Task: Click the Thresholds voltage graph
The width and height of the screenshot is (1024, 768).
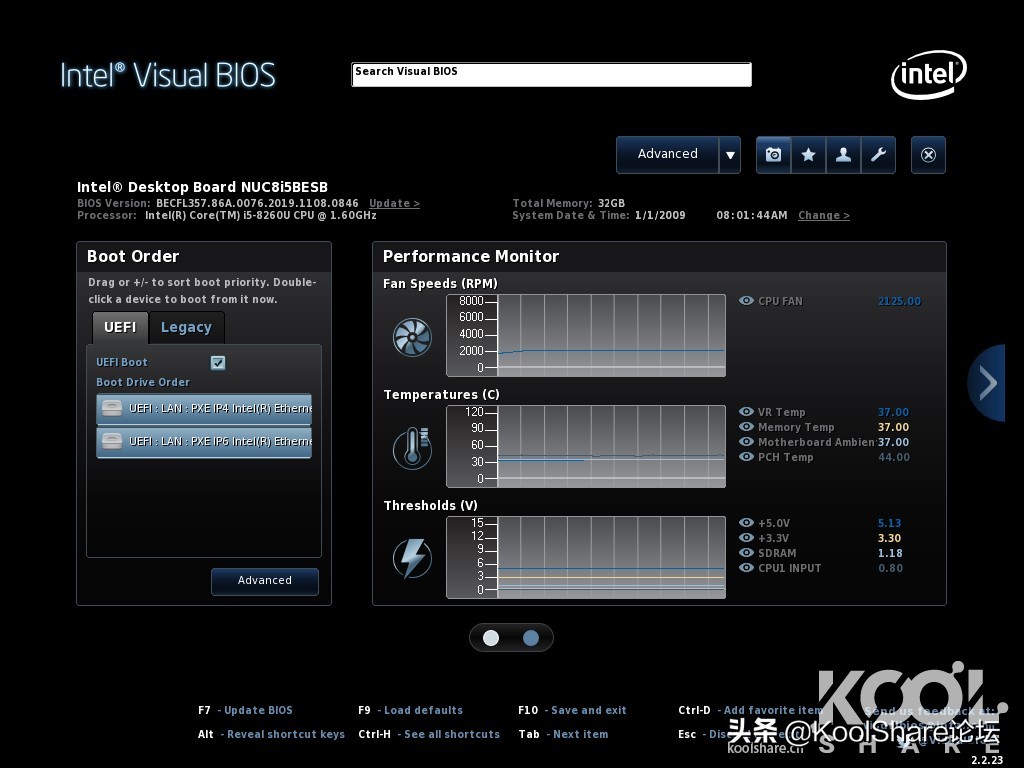Action: [x=586, y=558]
